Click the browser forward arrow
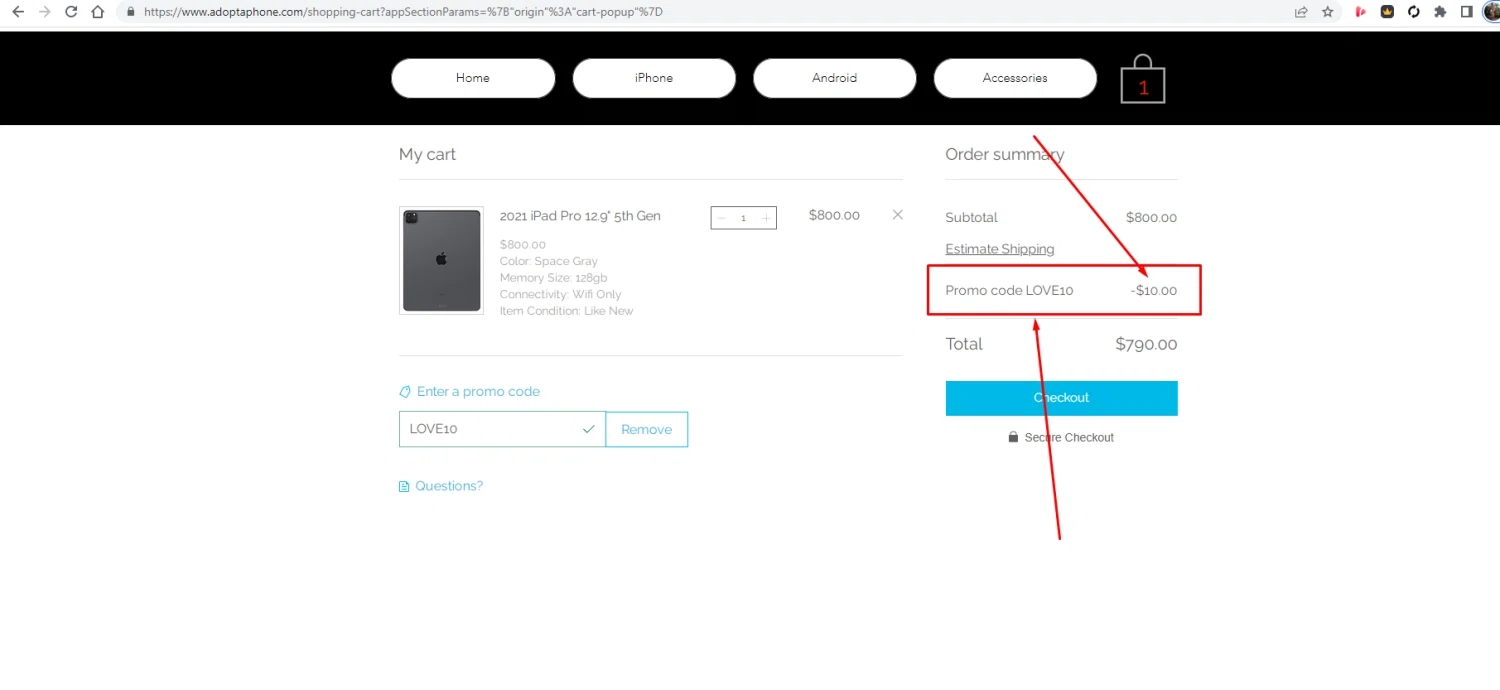 [x=44, y=12]
